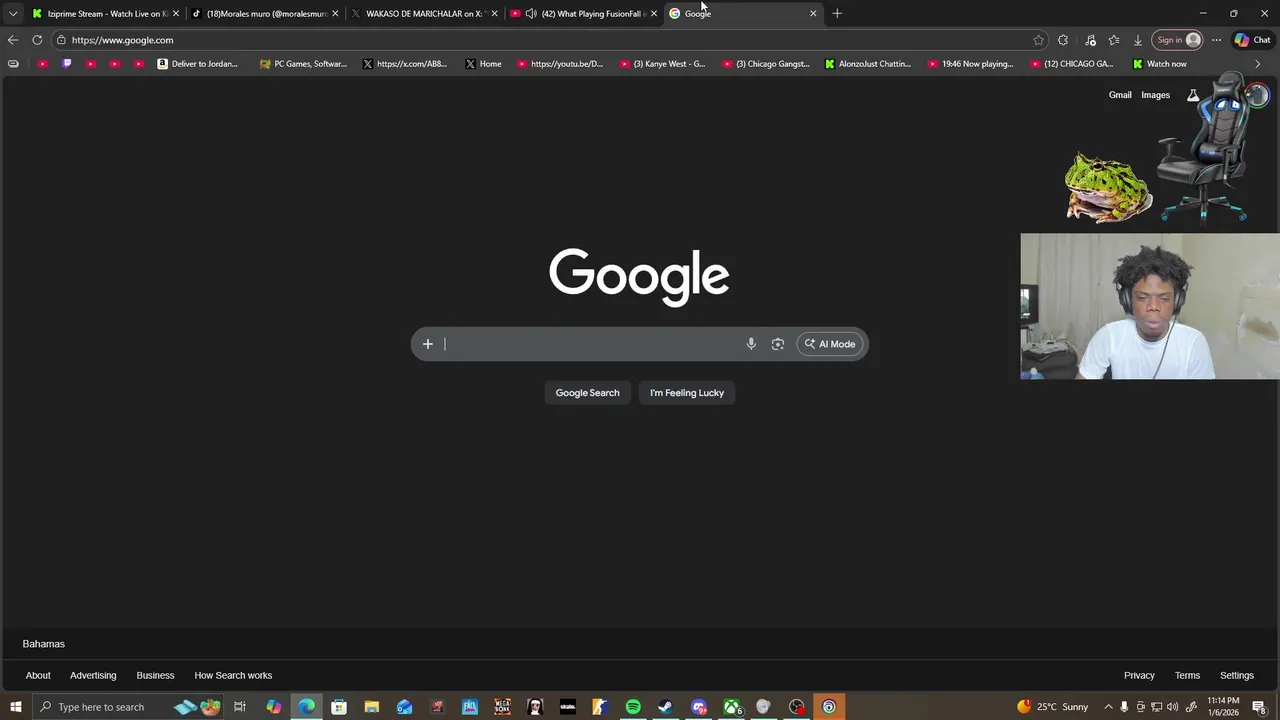
Task: Click the taskbar clock 11:14 PM
Action: (1223, 707)
